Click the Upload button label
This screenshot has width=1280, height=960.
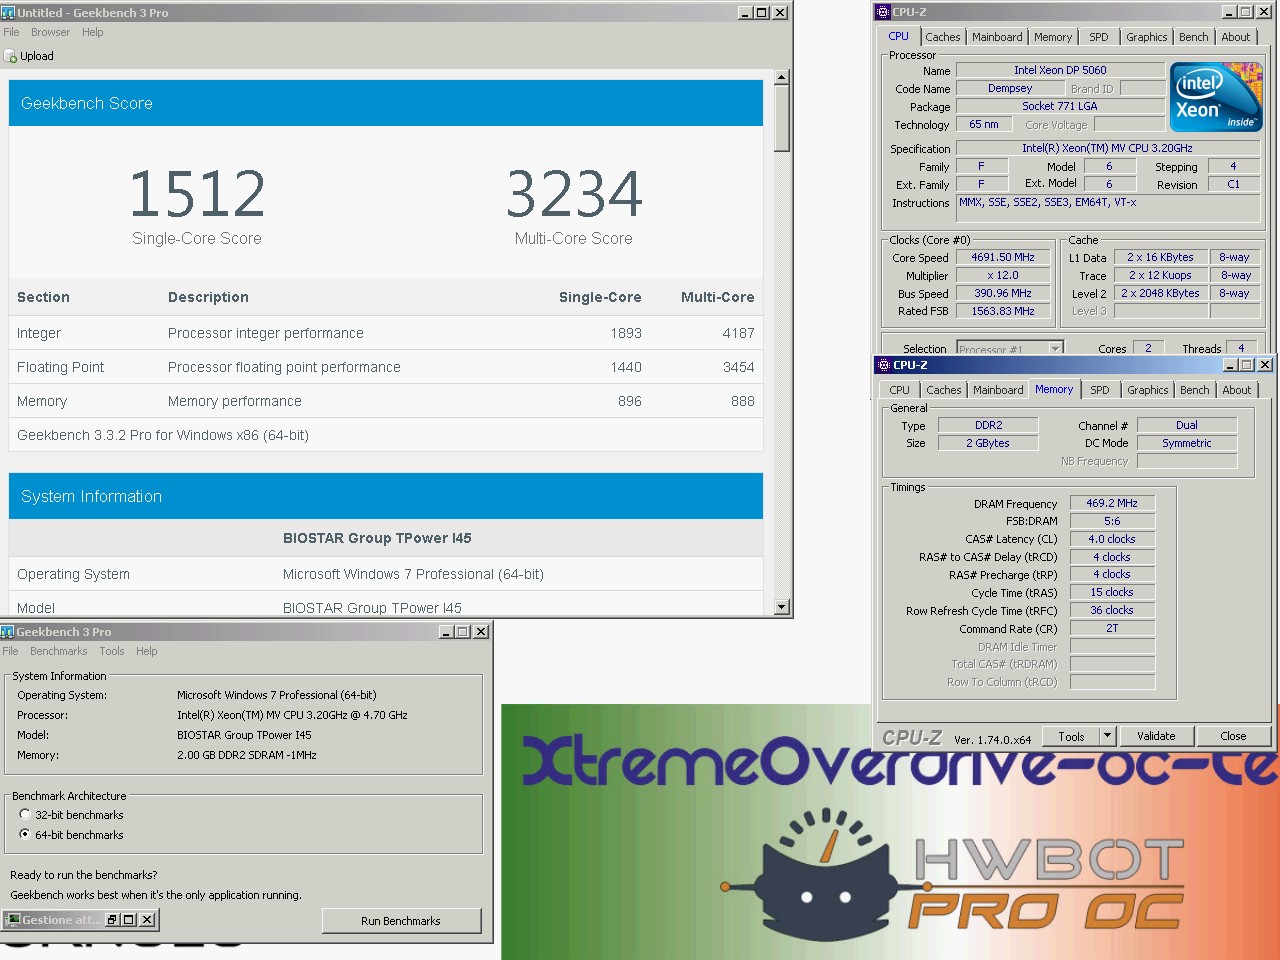click(x=37, y=57)
